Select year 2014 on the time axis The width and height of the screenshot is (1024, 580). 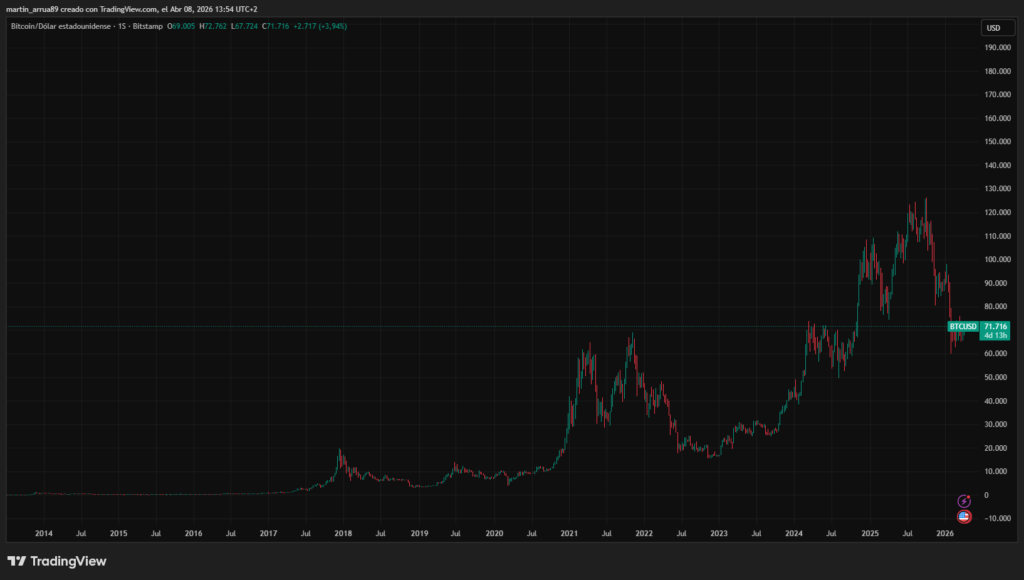point(44,533)
